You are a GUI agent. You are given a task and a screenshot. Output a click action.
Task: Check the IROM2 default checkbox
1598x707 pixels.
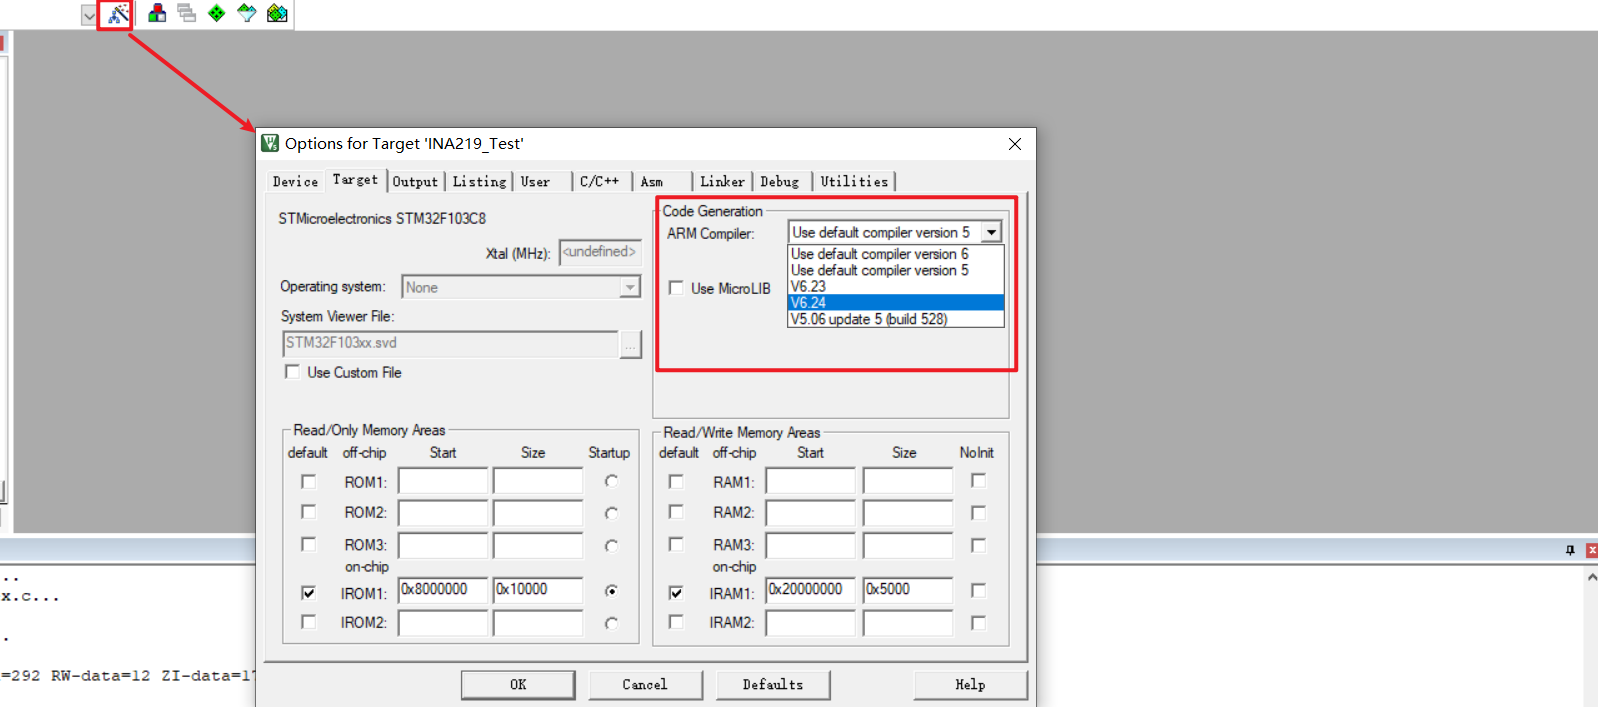(x=308, y=622)
